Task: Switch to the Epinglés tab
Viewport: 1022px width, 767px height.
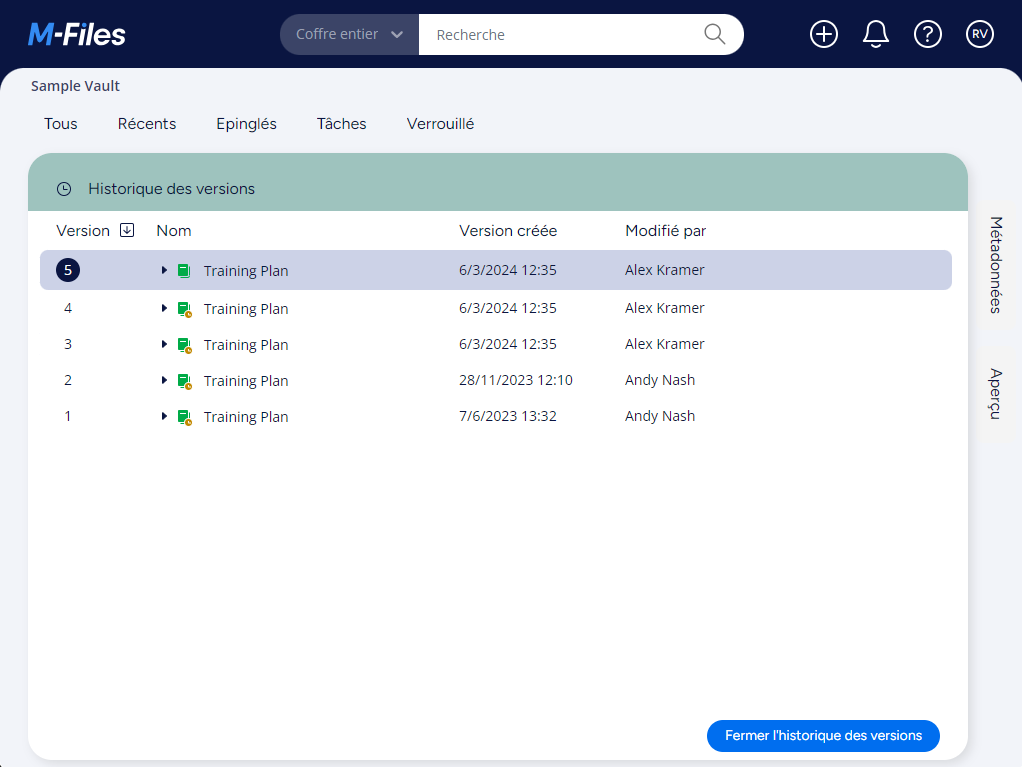Action: pos(246,124)
